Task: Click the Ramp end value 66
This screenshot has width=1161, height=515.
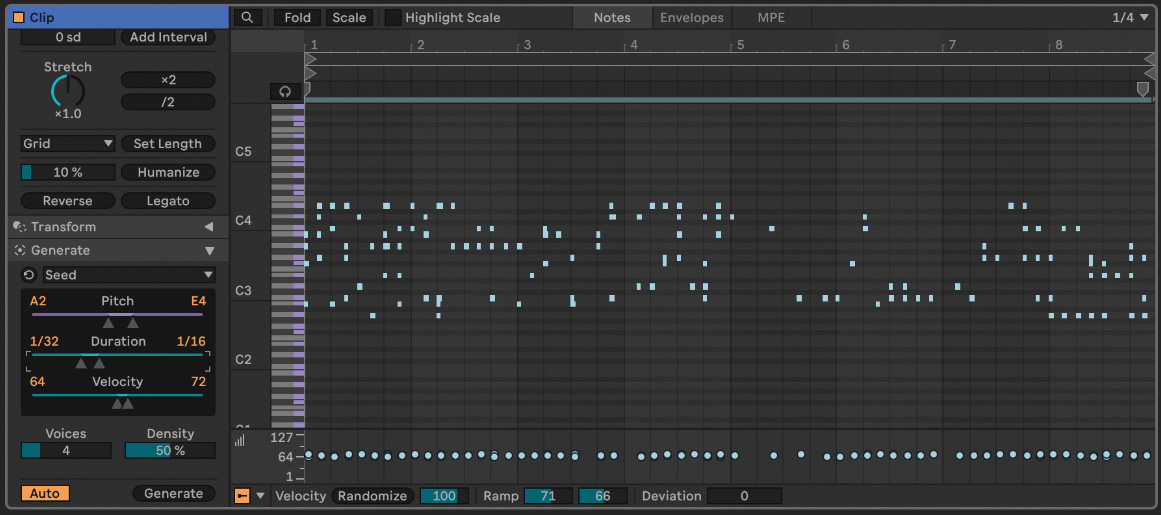Action: click(603, 496)
